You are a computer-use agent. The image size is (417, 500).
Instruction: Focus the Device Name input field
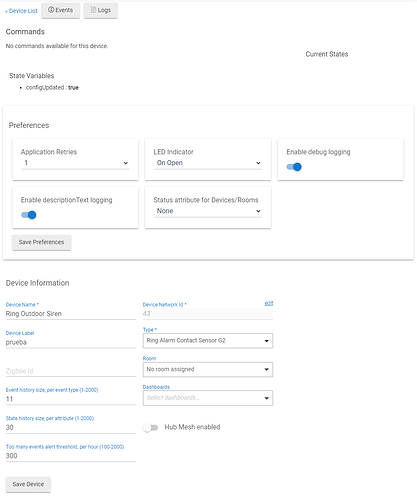tap(71, 314)
